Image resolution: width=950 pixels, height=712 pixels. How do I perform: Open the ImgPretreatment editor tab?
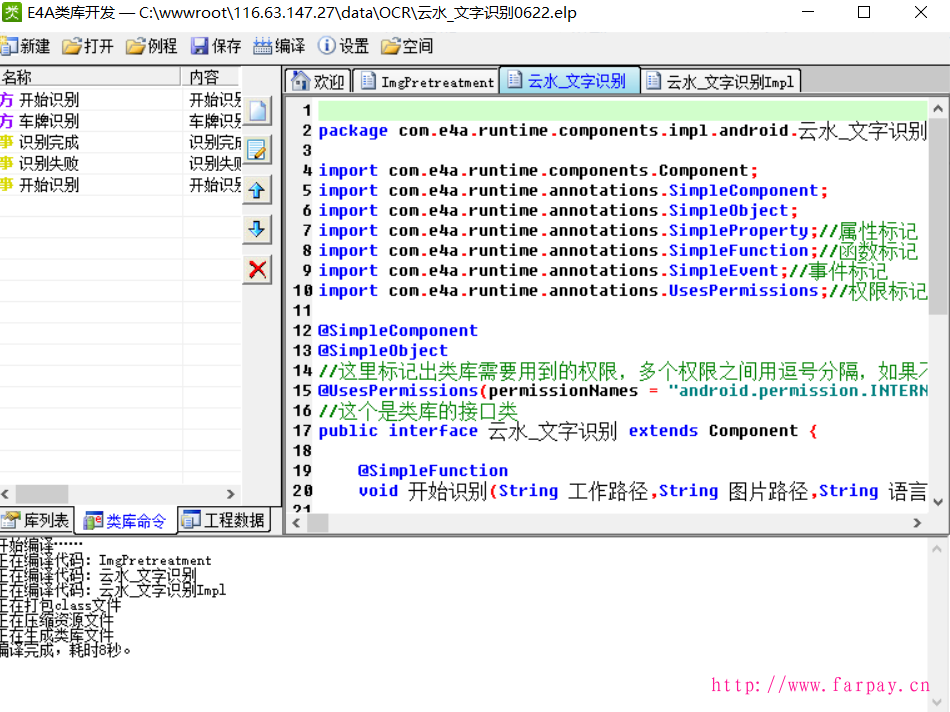point(427,82)
